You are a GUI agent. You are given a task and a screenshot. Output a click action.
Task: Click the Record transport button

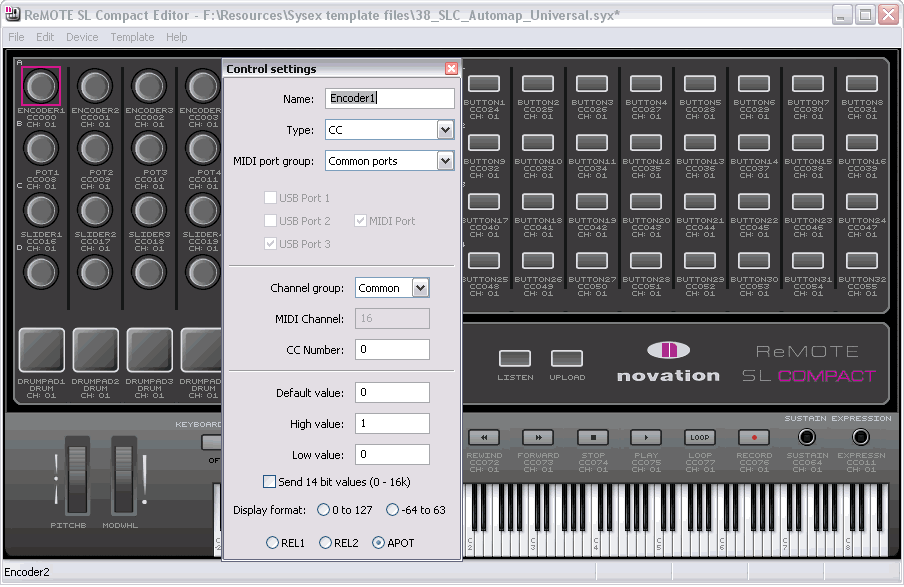tap(754, 438)
